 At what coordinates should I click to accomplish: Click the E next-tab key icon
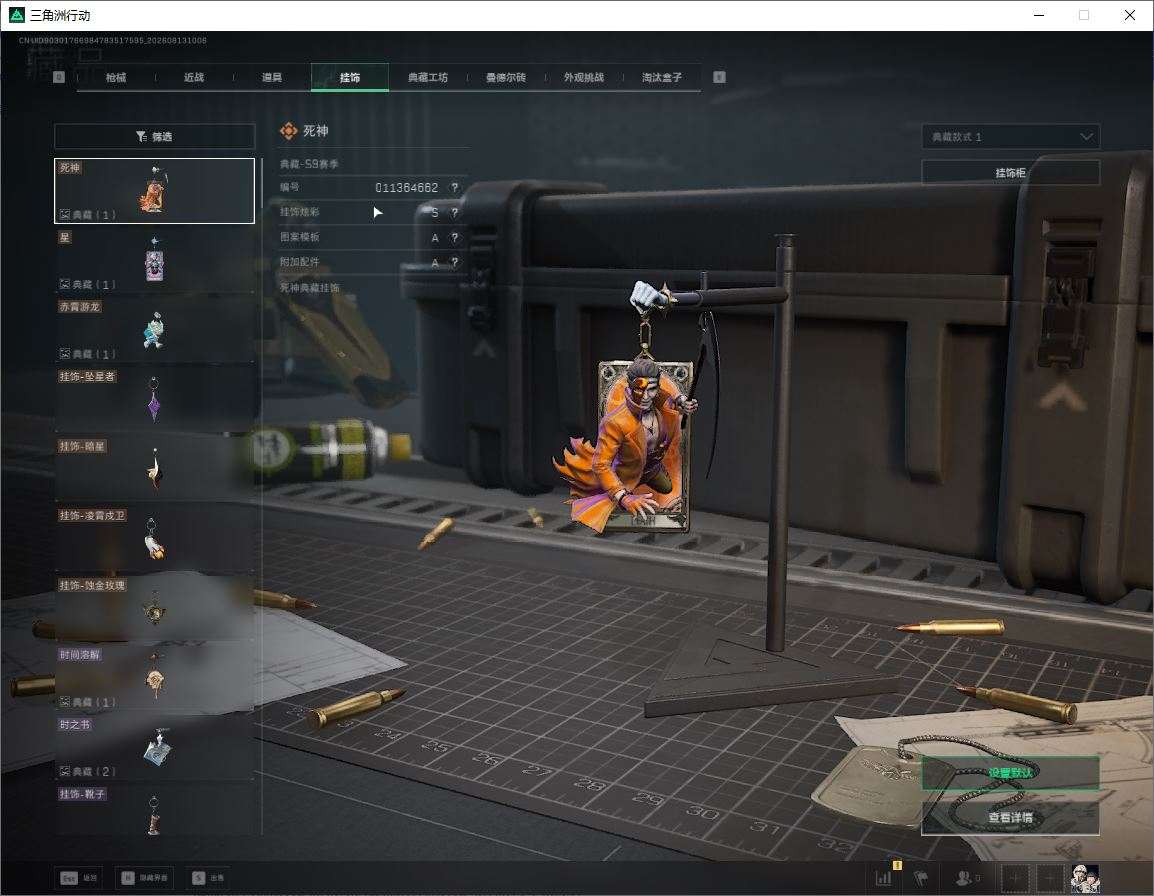(x=720, y=77)
